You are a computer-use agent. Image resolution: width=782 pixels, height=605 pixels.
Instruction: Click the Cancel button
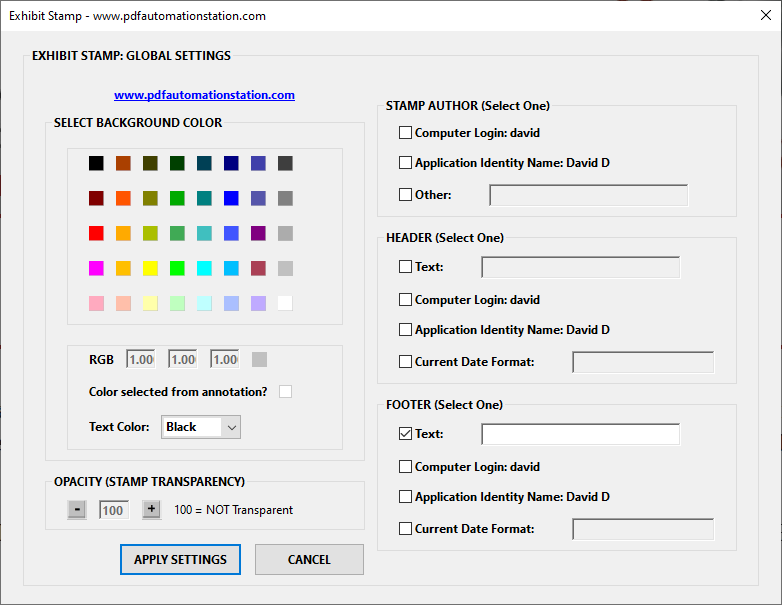309,560
